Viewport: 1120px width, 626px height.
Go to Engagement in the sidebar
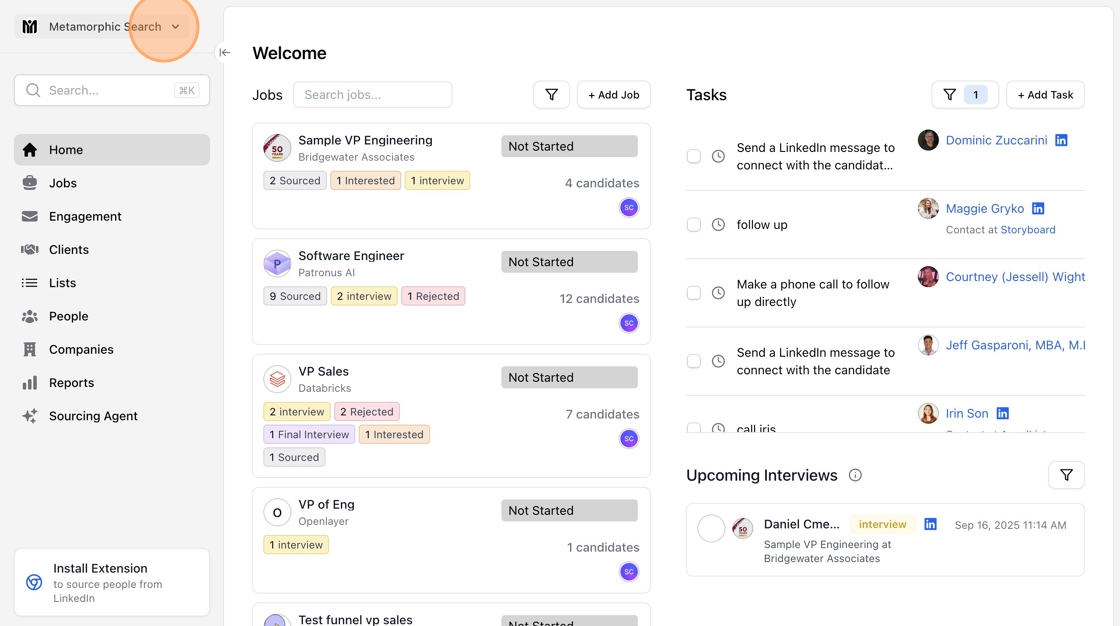coord(85,216)
